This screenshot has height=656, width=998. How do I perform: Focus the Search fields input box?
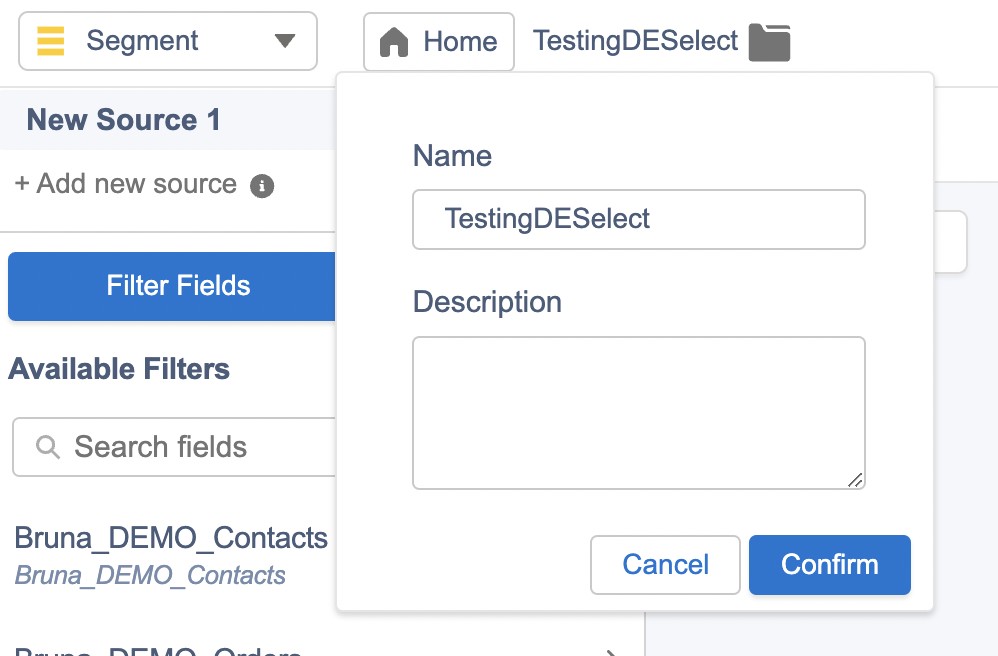(x=174, y=447)
